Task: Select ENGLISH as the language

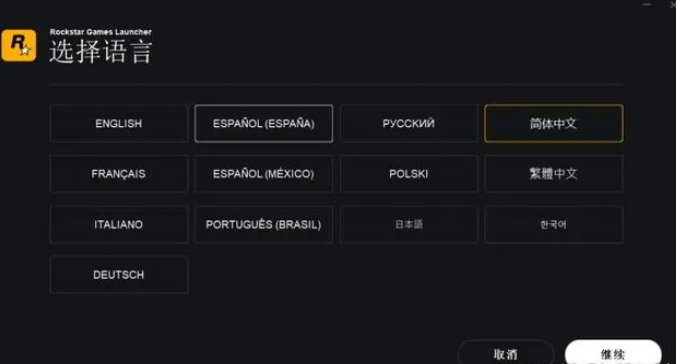Action: (119, 123)
